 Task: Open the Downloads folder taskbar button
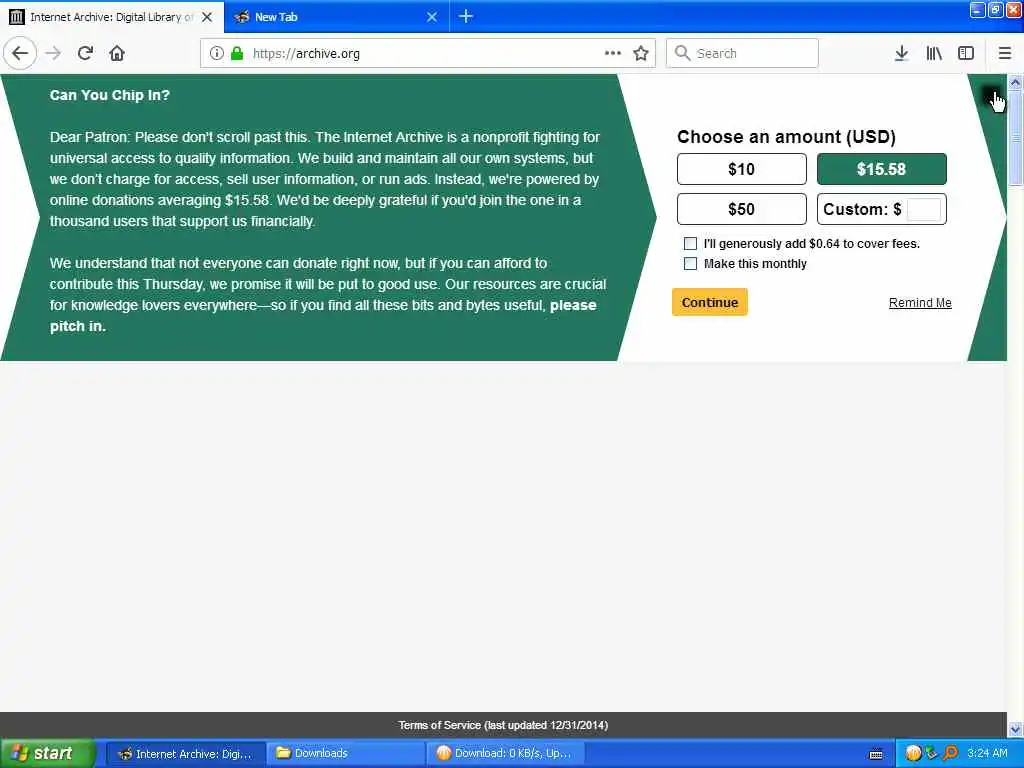click(x=345, y=754)
